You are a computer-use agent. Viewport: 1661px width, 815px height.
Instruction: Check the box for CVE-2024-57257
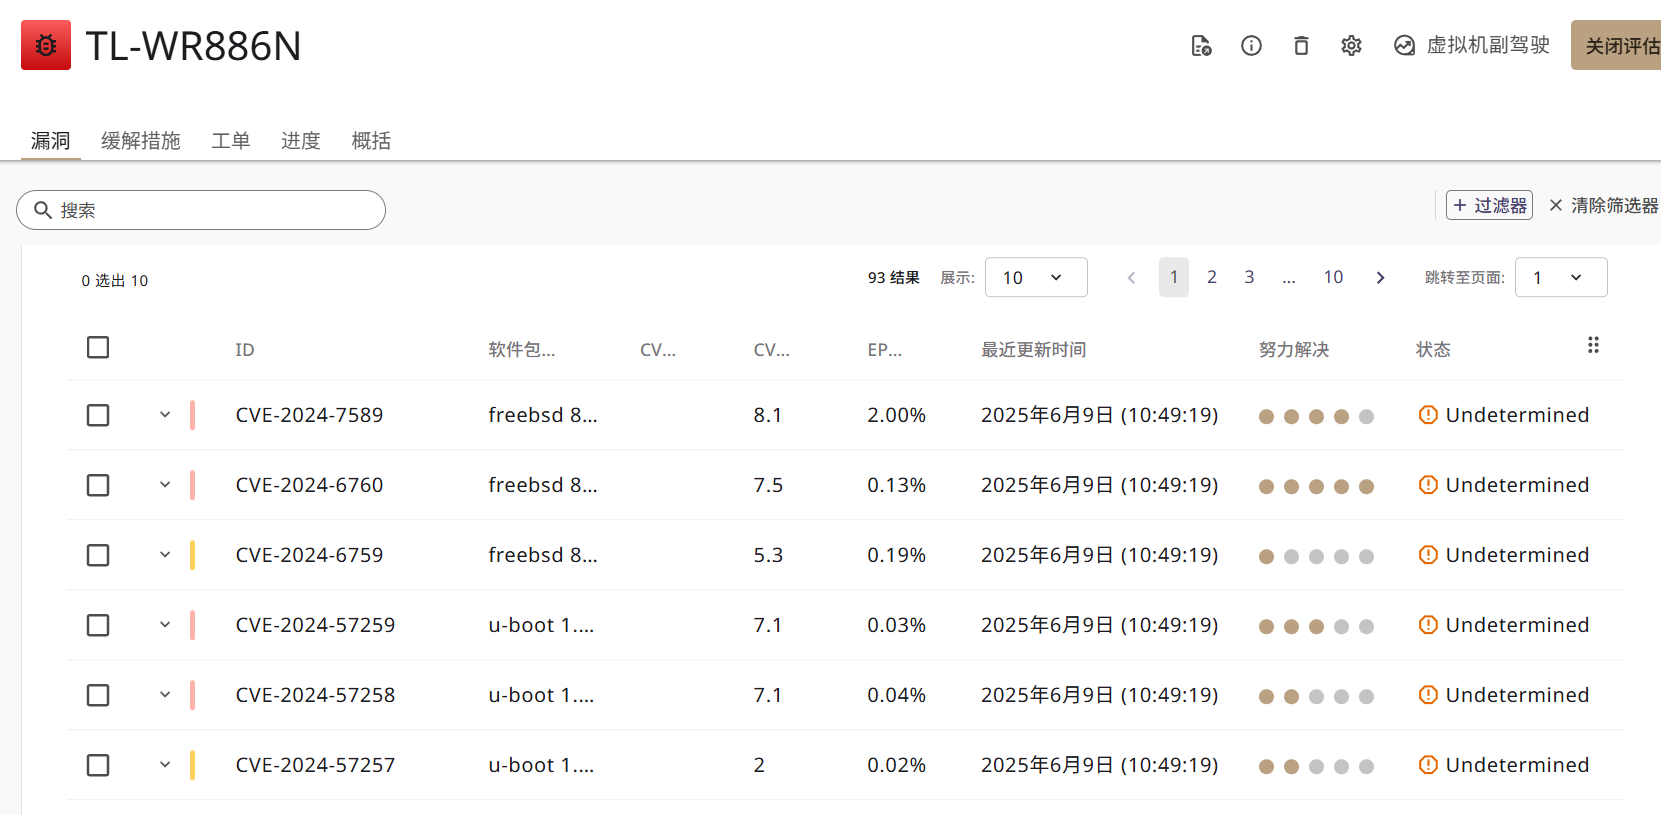click(x=98, y=765)
